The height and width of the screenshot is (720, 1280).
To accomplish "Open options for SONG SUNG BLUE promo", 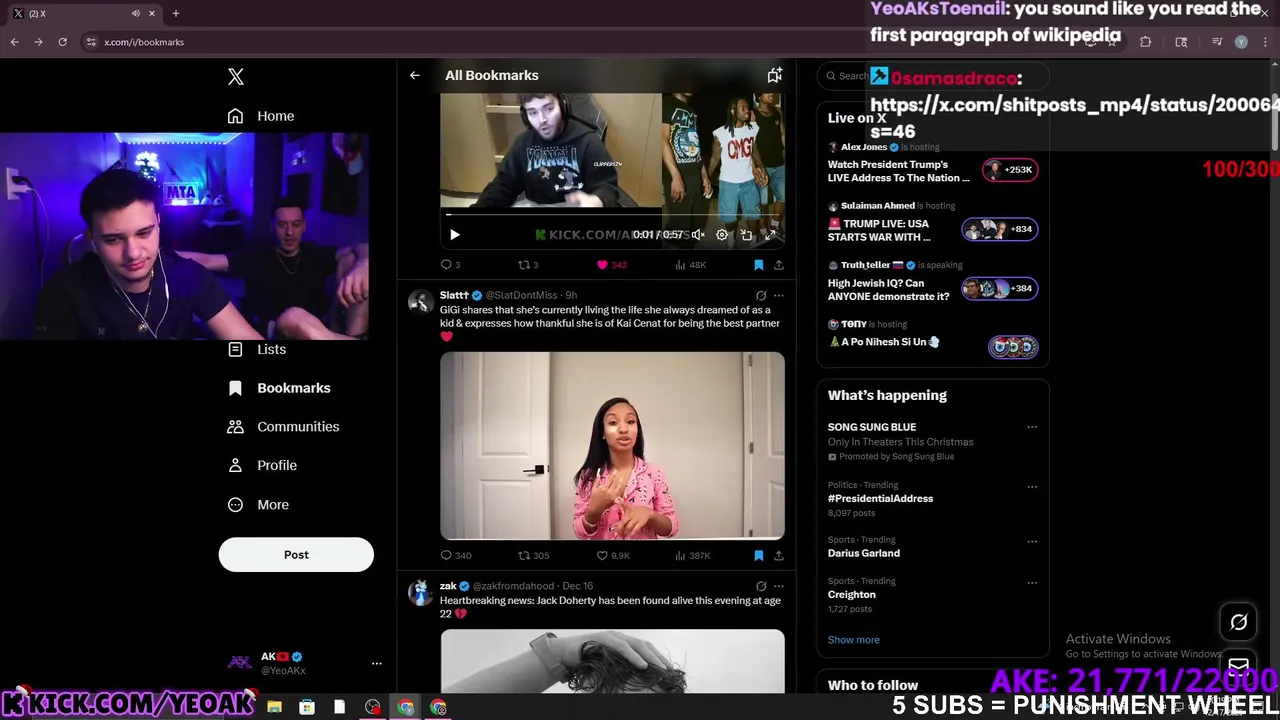I will click(x=1032, y=427).
